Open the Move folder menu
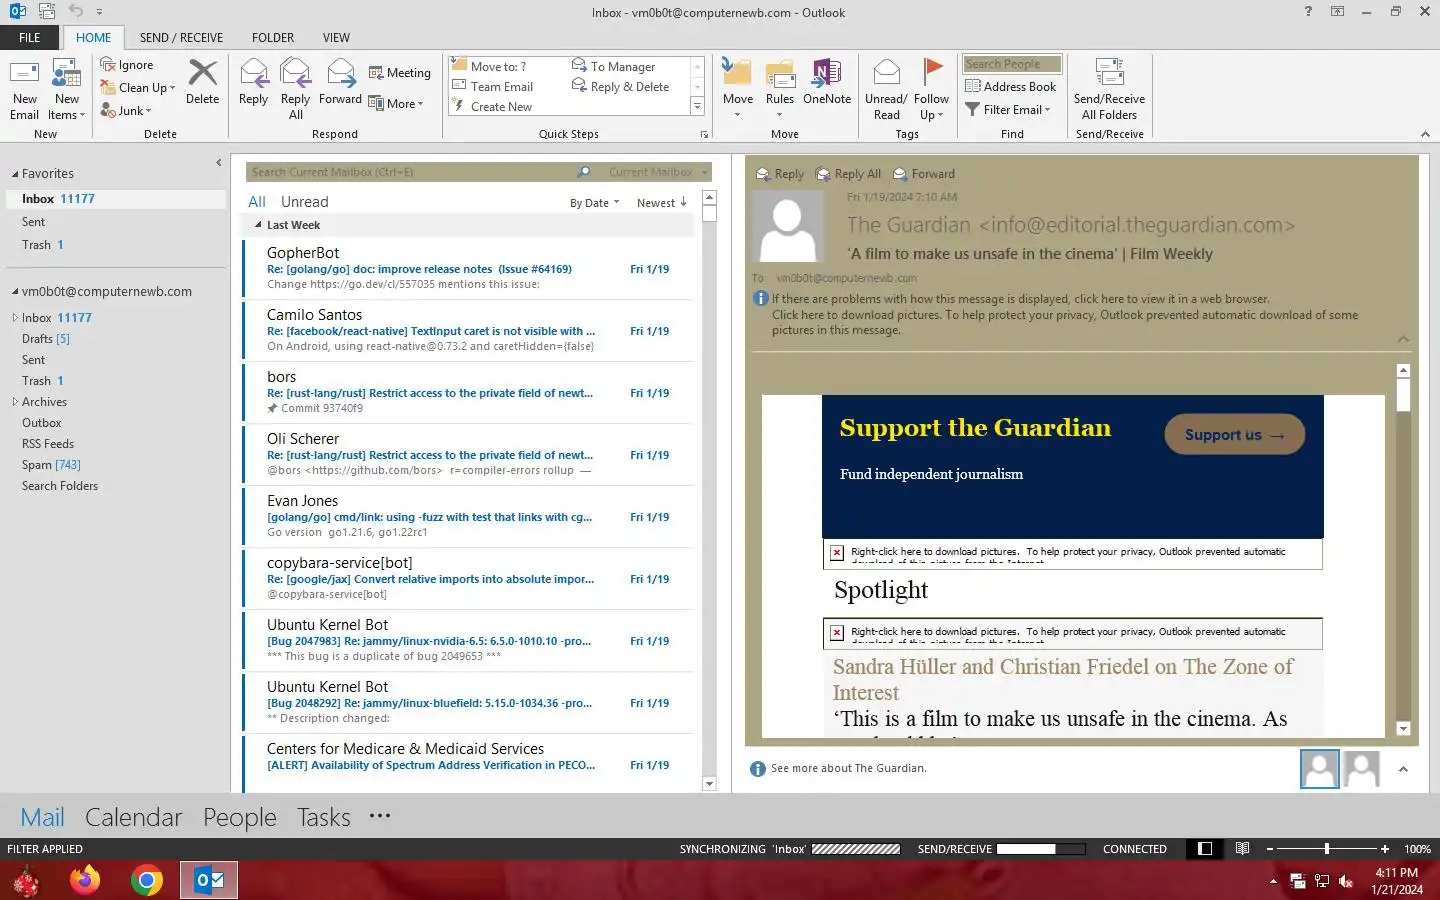This screenshot has height=900, width=1440. click(738, 90)
